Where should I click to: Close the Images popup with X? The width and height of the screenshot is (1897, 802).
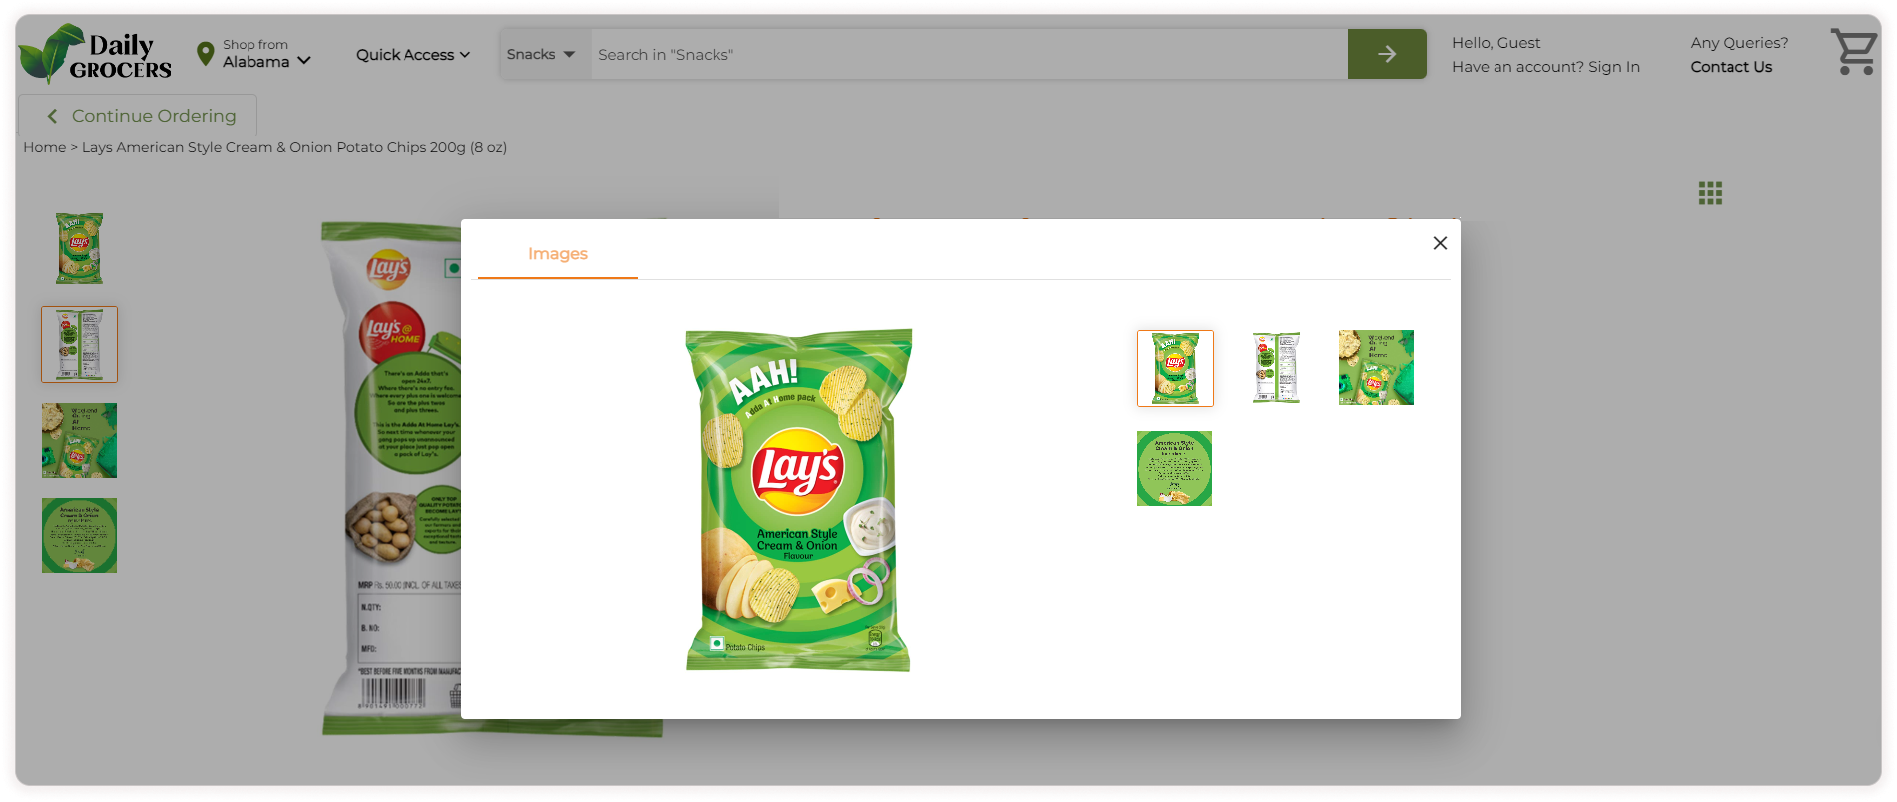click(1440, 243)
